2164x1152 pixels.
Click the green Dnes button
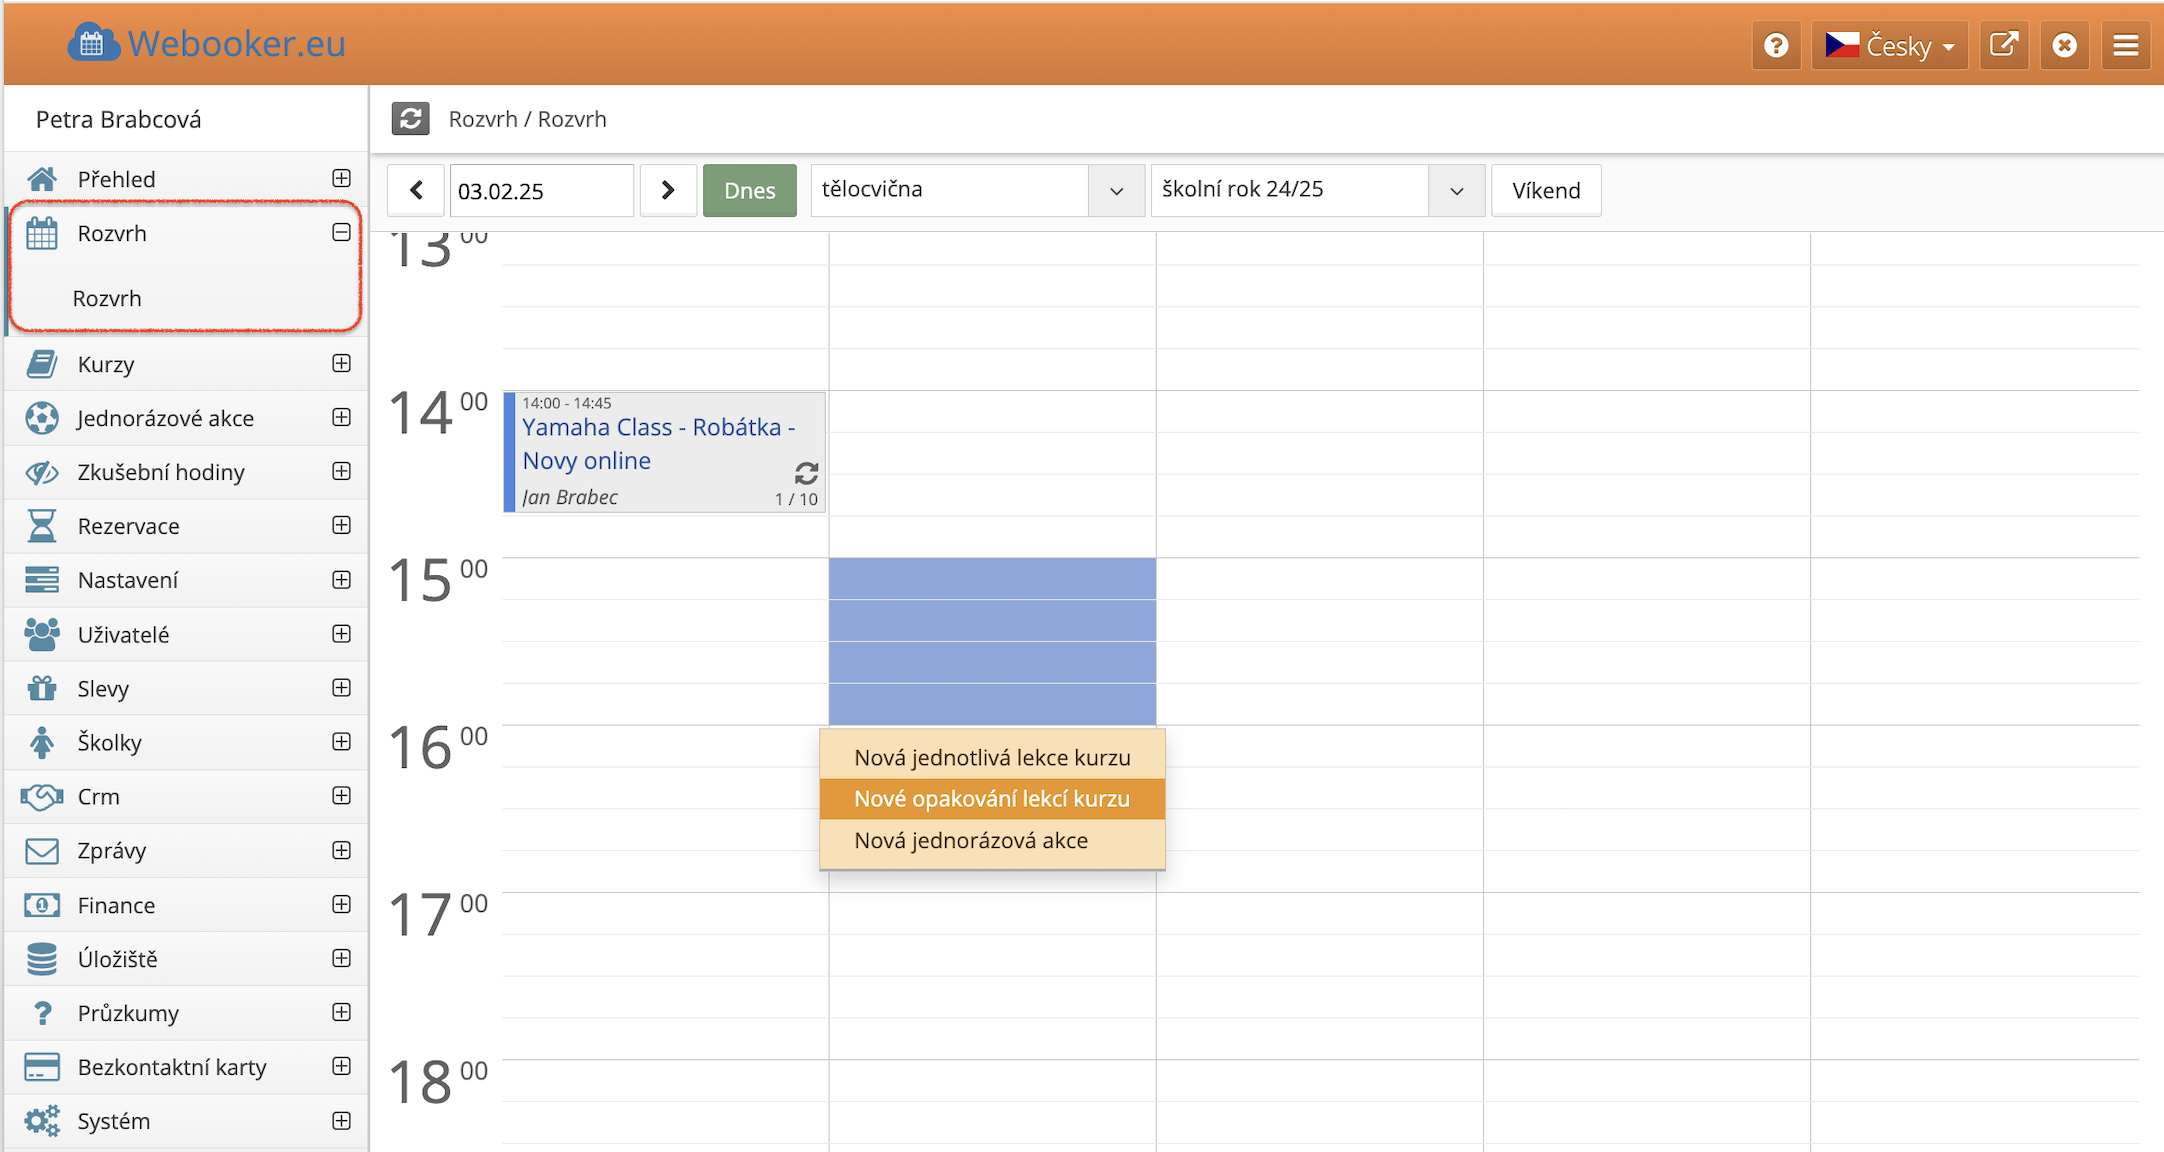click(749, 190)
